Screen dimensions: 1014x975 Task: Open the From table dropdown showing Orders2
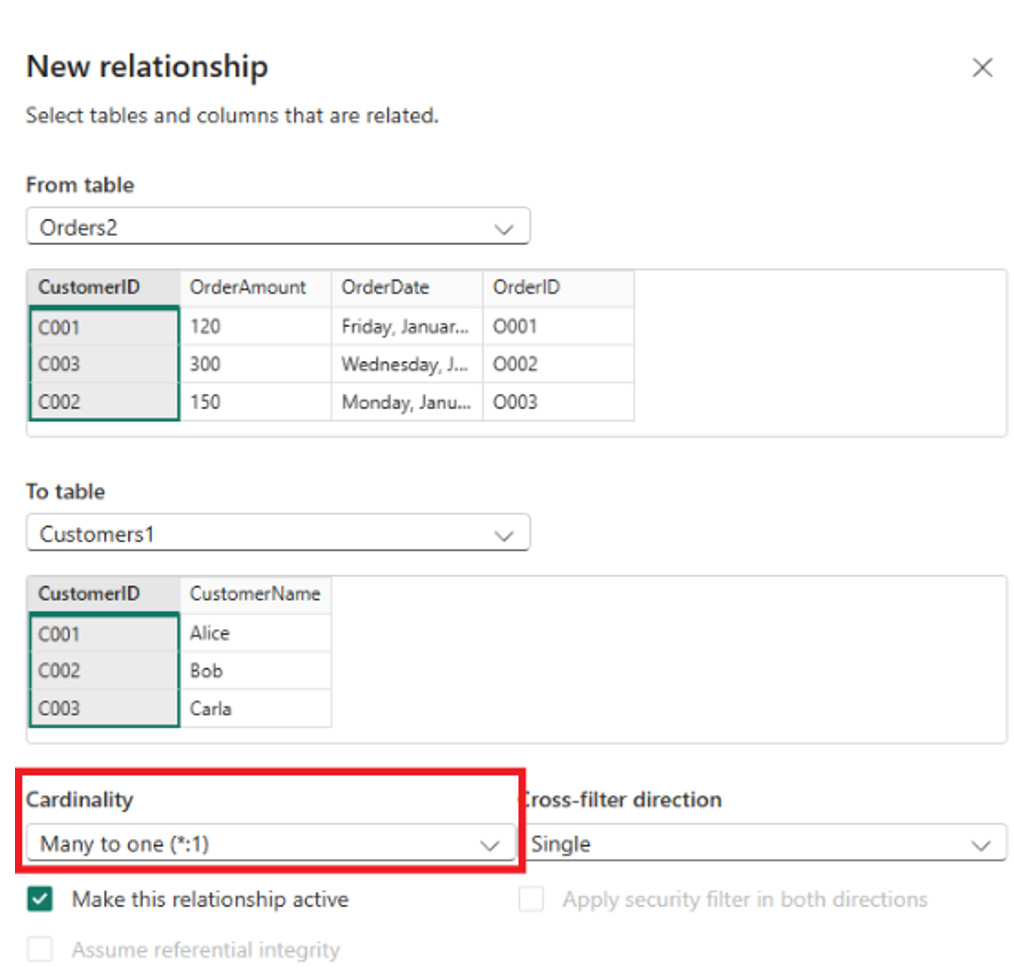pos(277,226)
